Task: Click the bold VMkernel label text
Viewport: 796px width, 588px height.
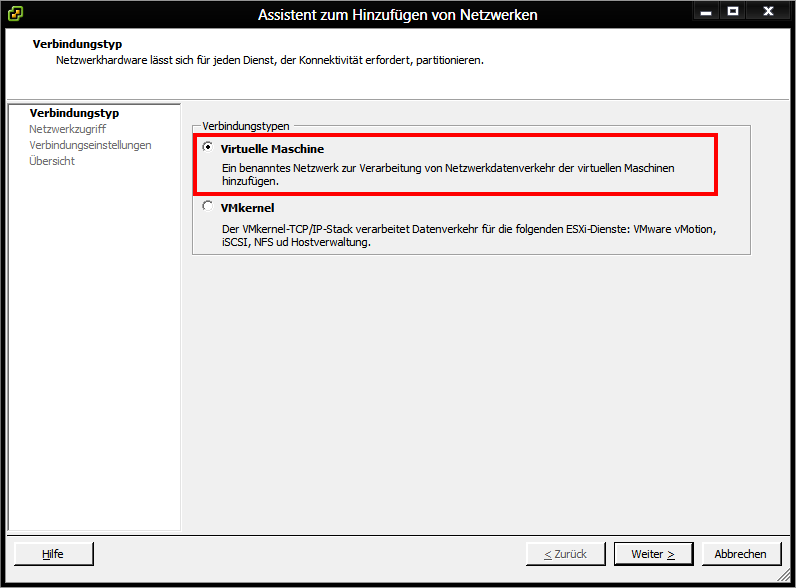Action: click(247, 208)
